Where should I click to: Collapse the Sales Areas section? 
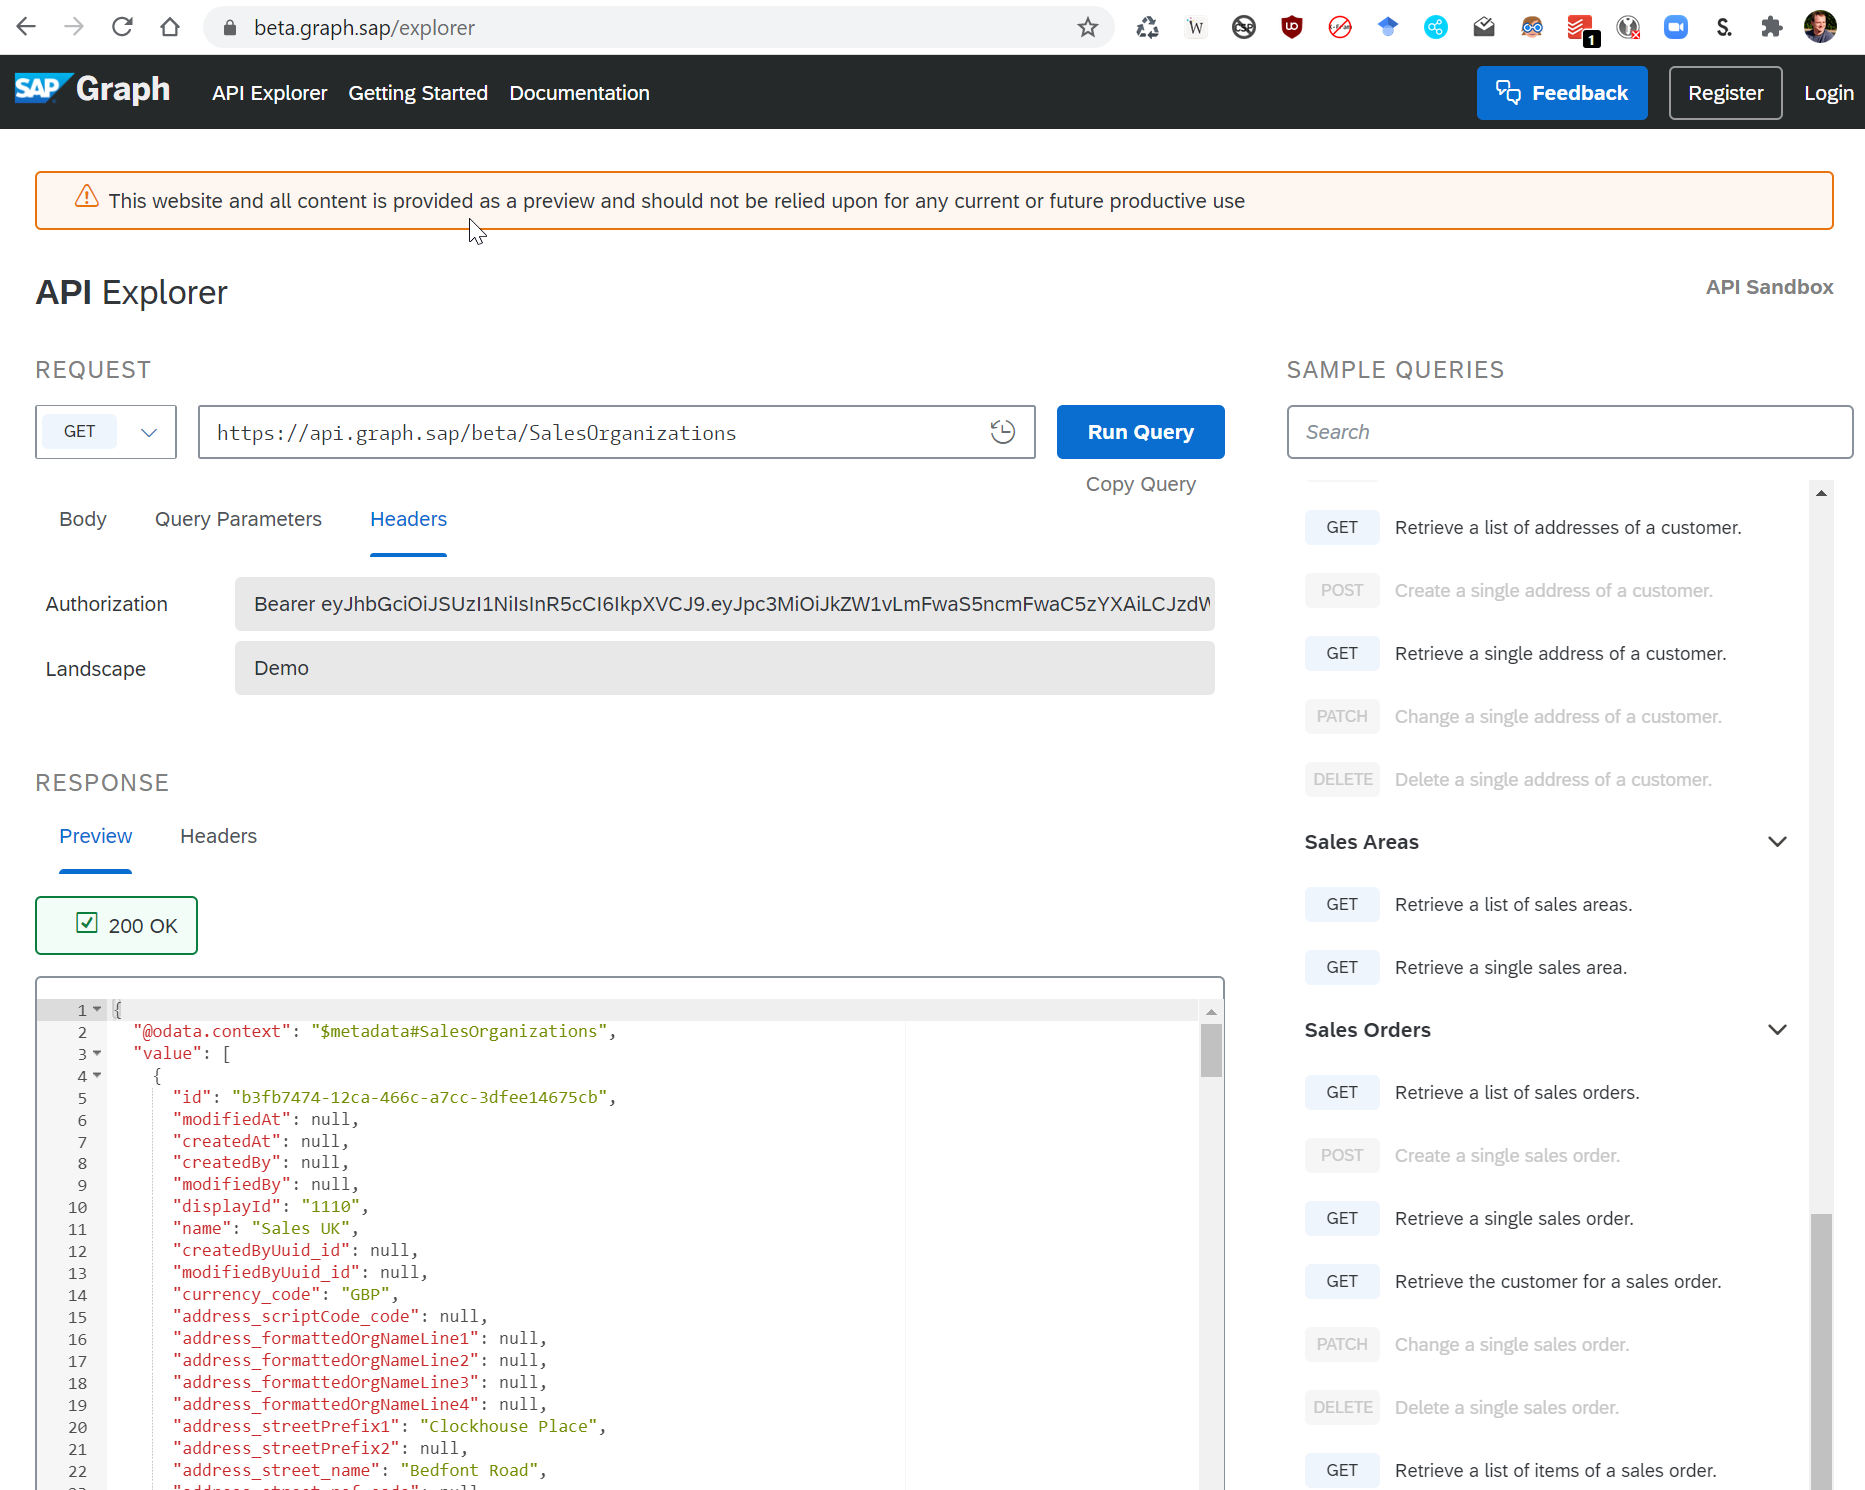(1776, 842)
